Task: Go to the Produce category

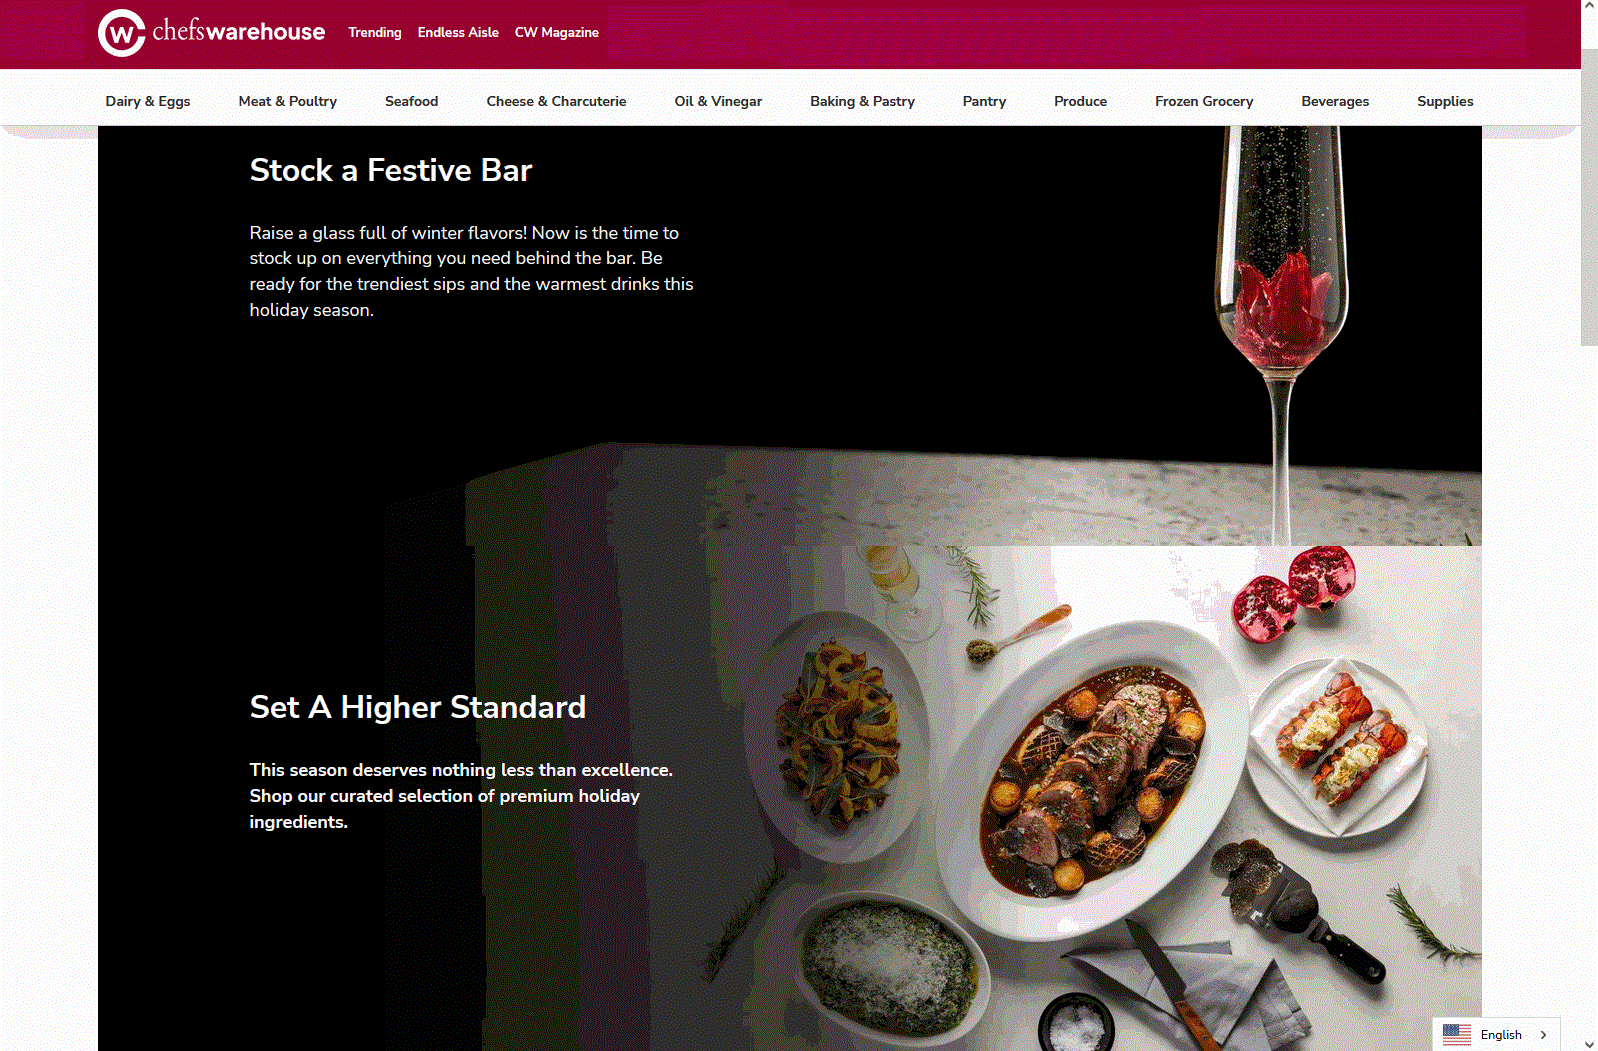Action: 1080,101
